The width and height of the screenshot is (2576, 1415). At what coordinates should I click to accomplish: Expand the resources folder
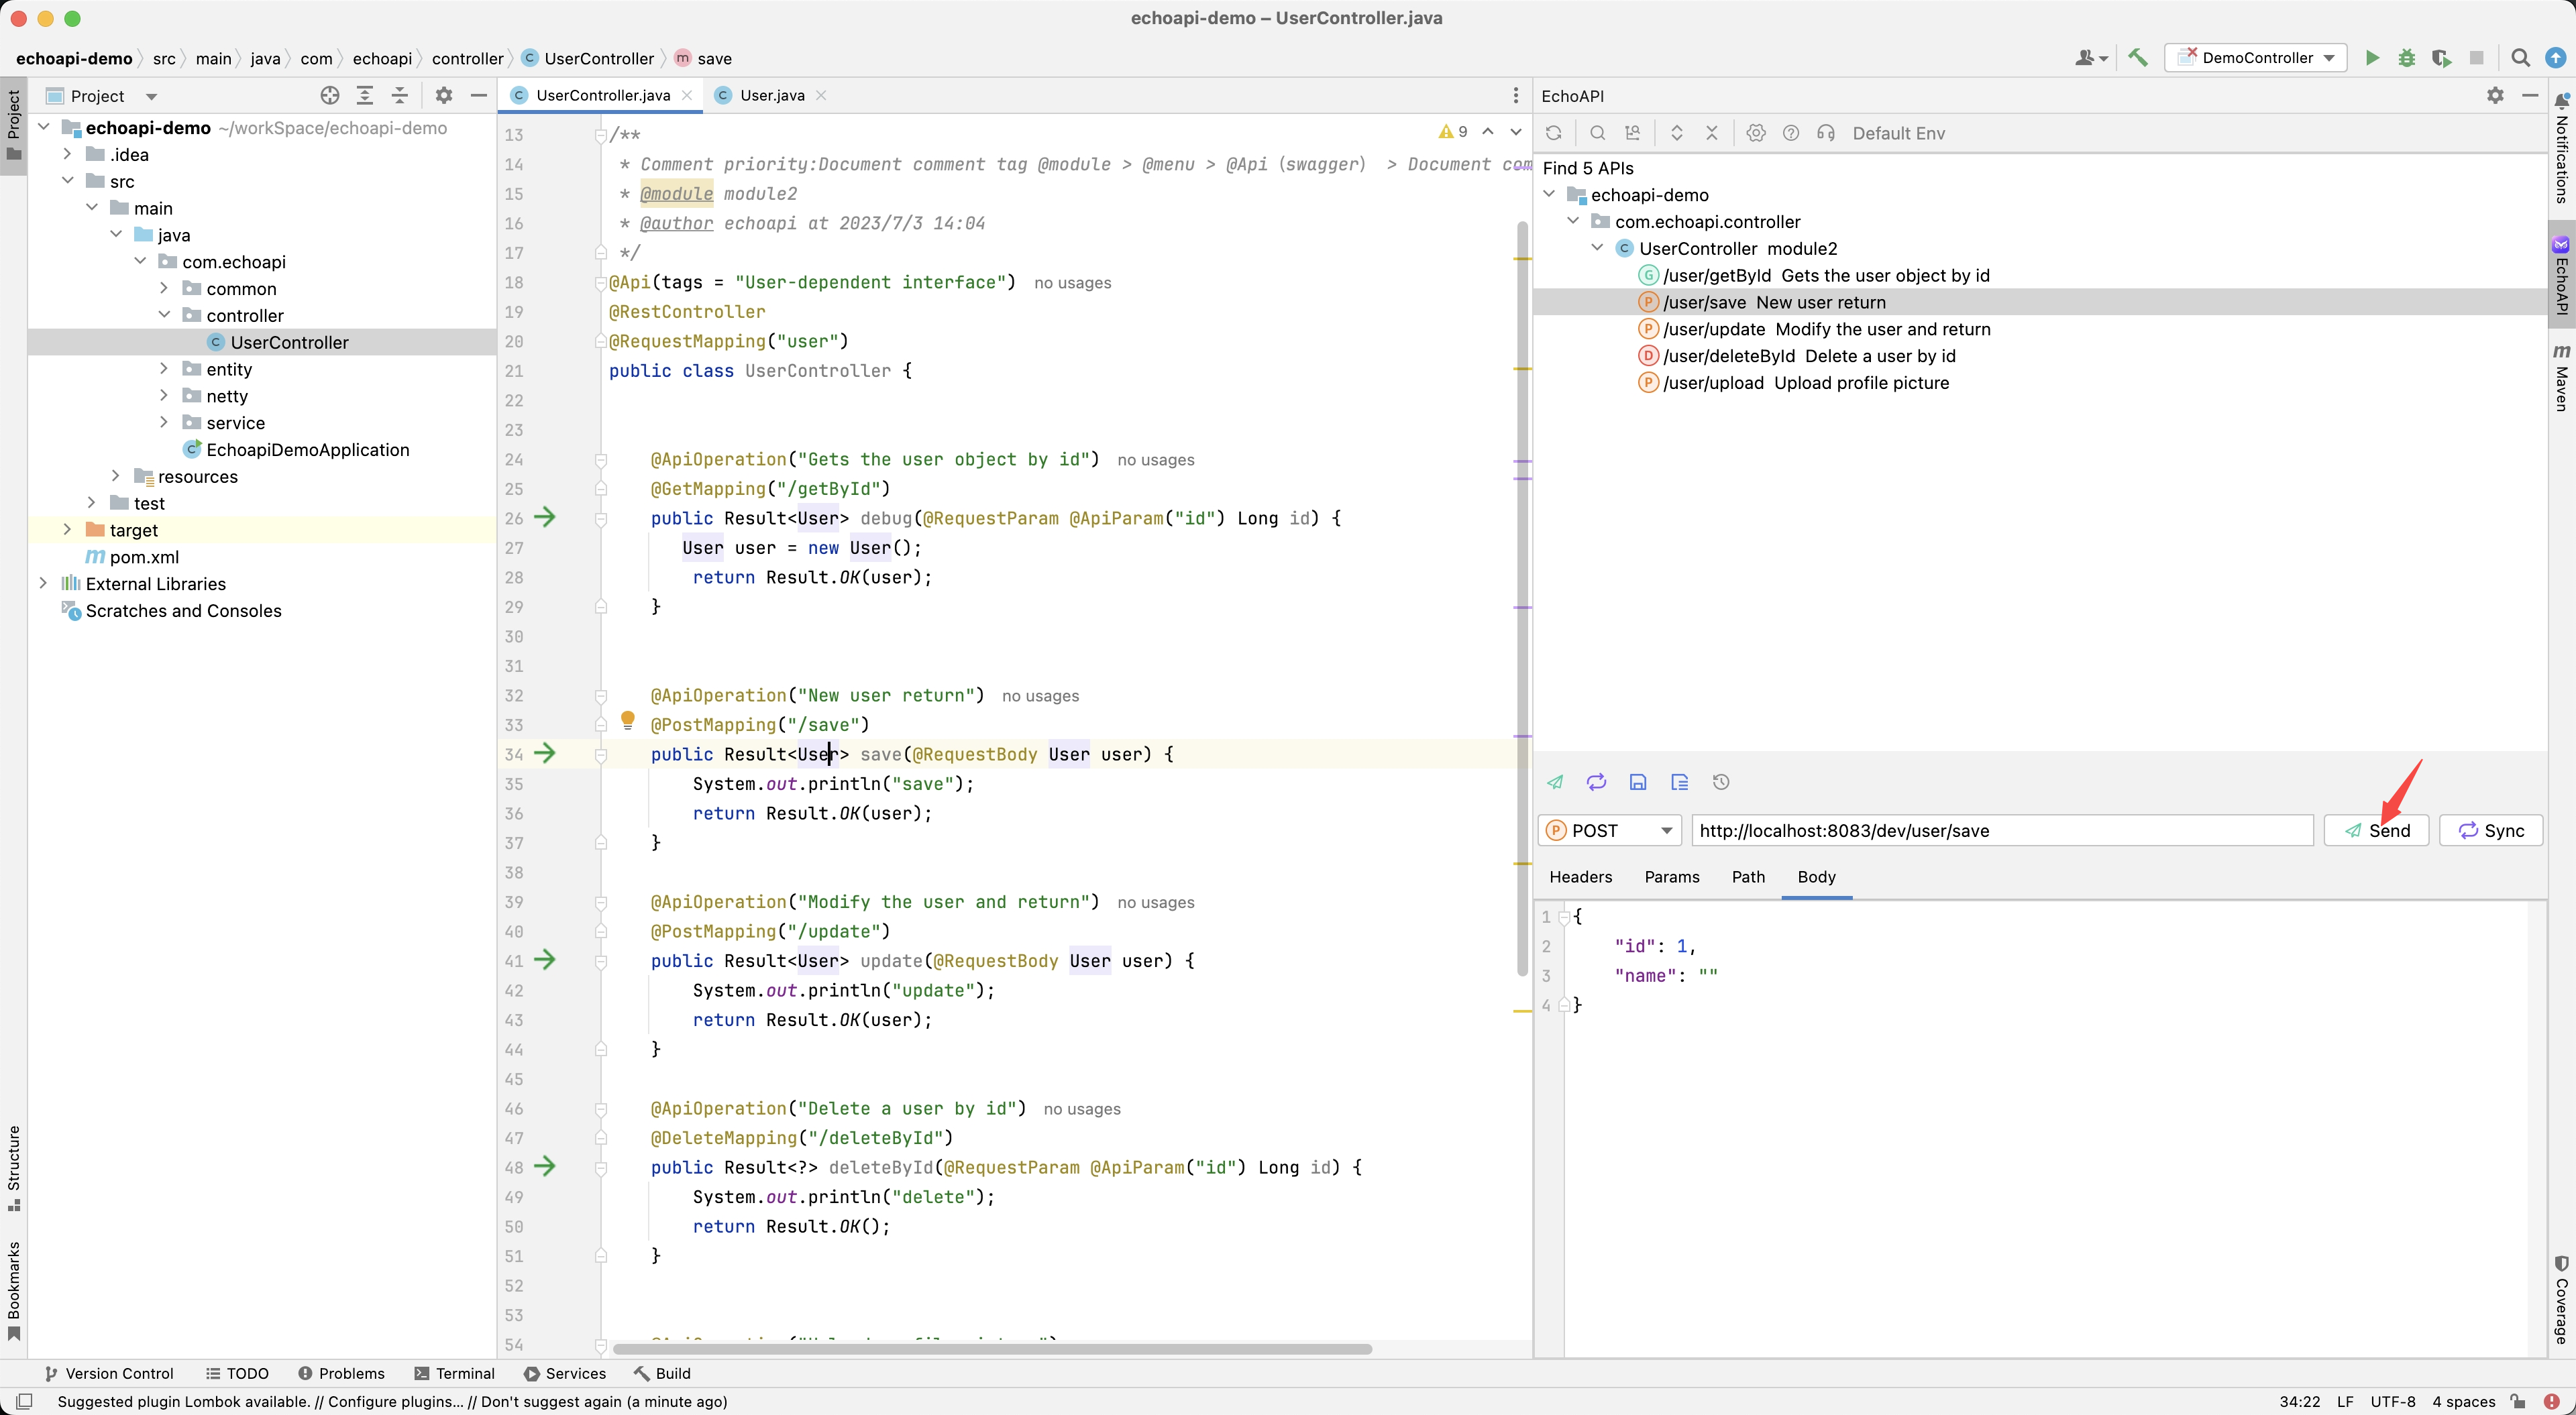pos(116,475)
